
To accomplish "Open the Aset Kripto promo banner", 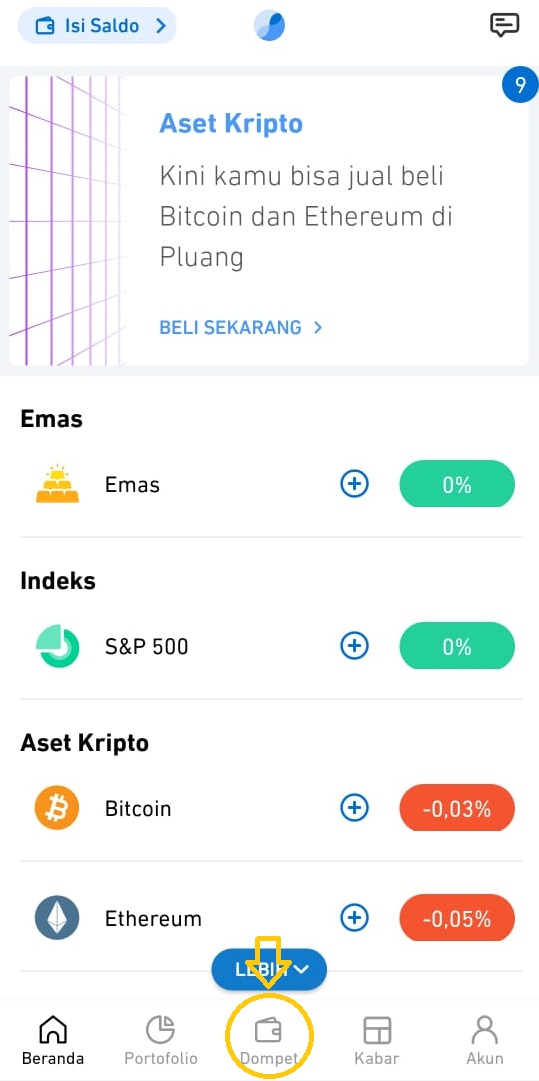I will [269, 221].
